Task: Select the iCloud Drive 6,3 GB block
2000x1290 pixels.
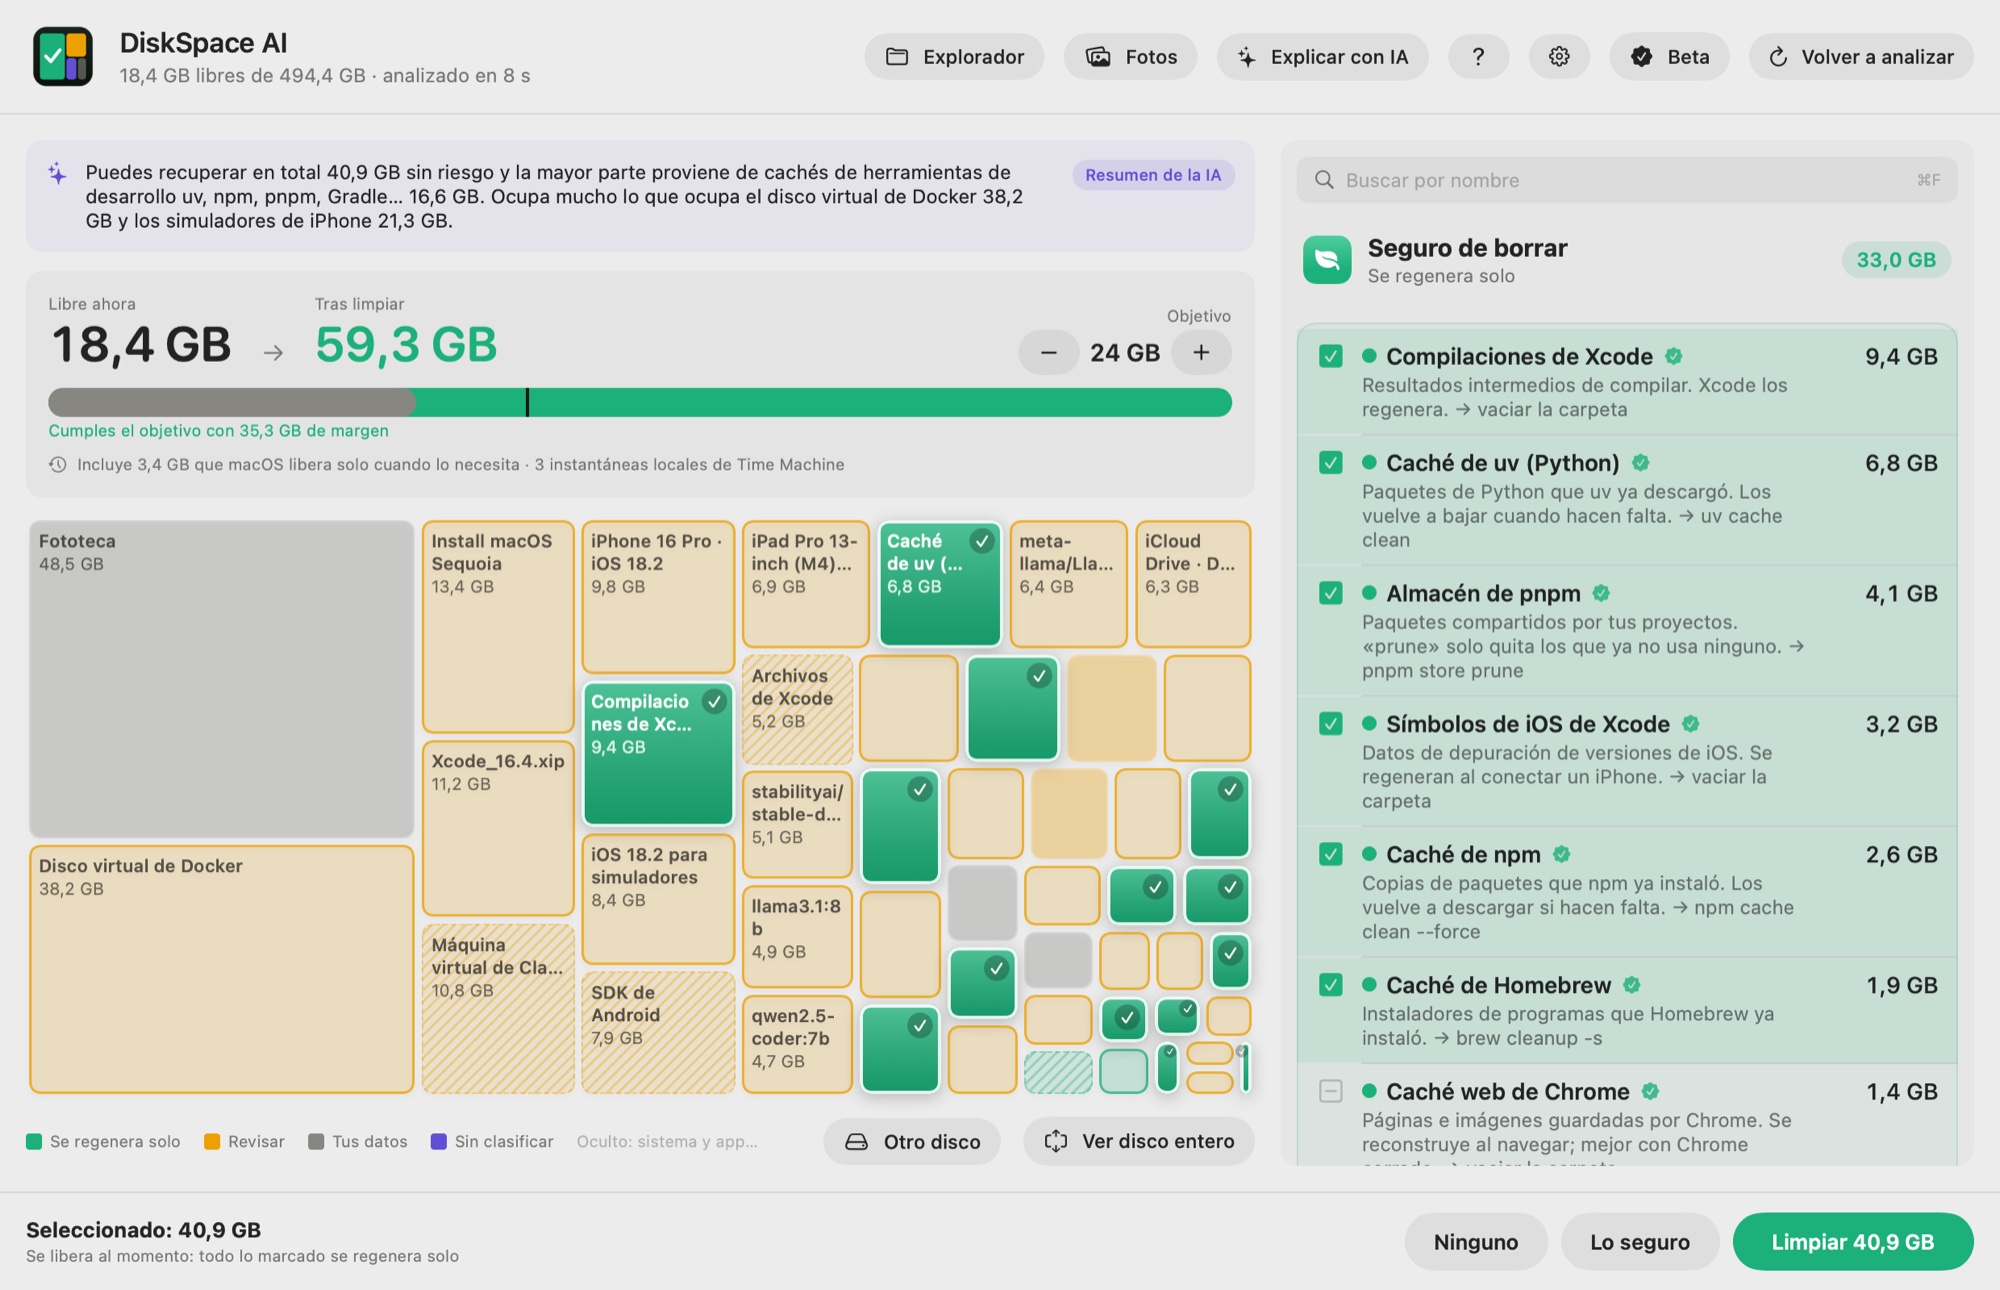Action: tap(1193, 583)
